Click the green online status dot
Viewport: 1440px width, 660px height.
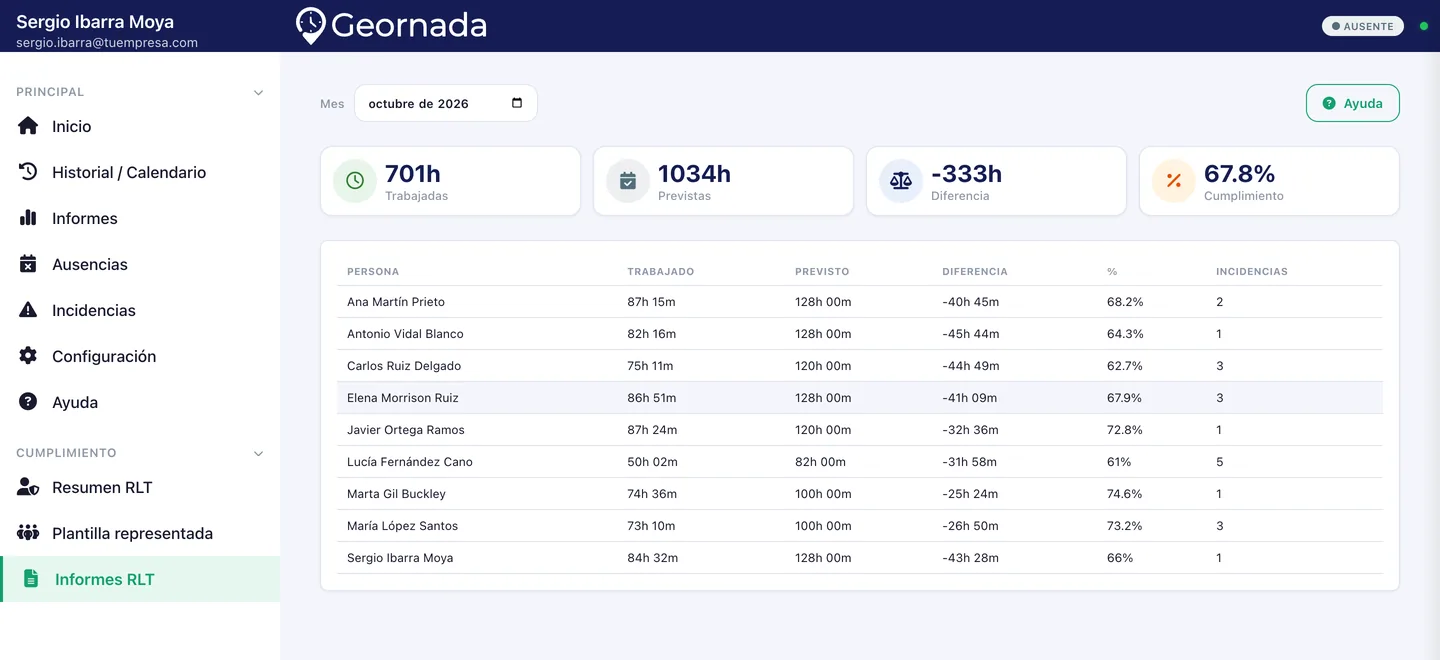[1424, 26]
